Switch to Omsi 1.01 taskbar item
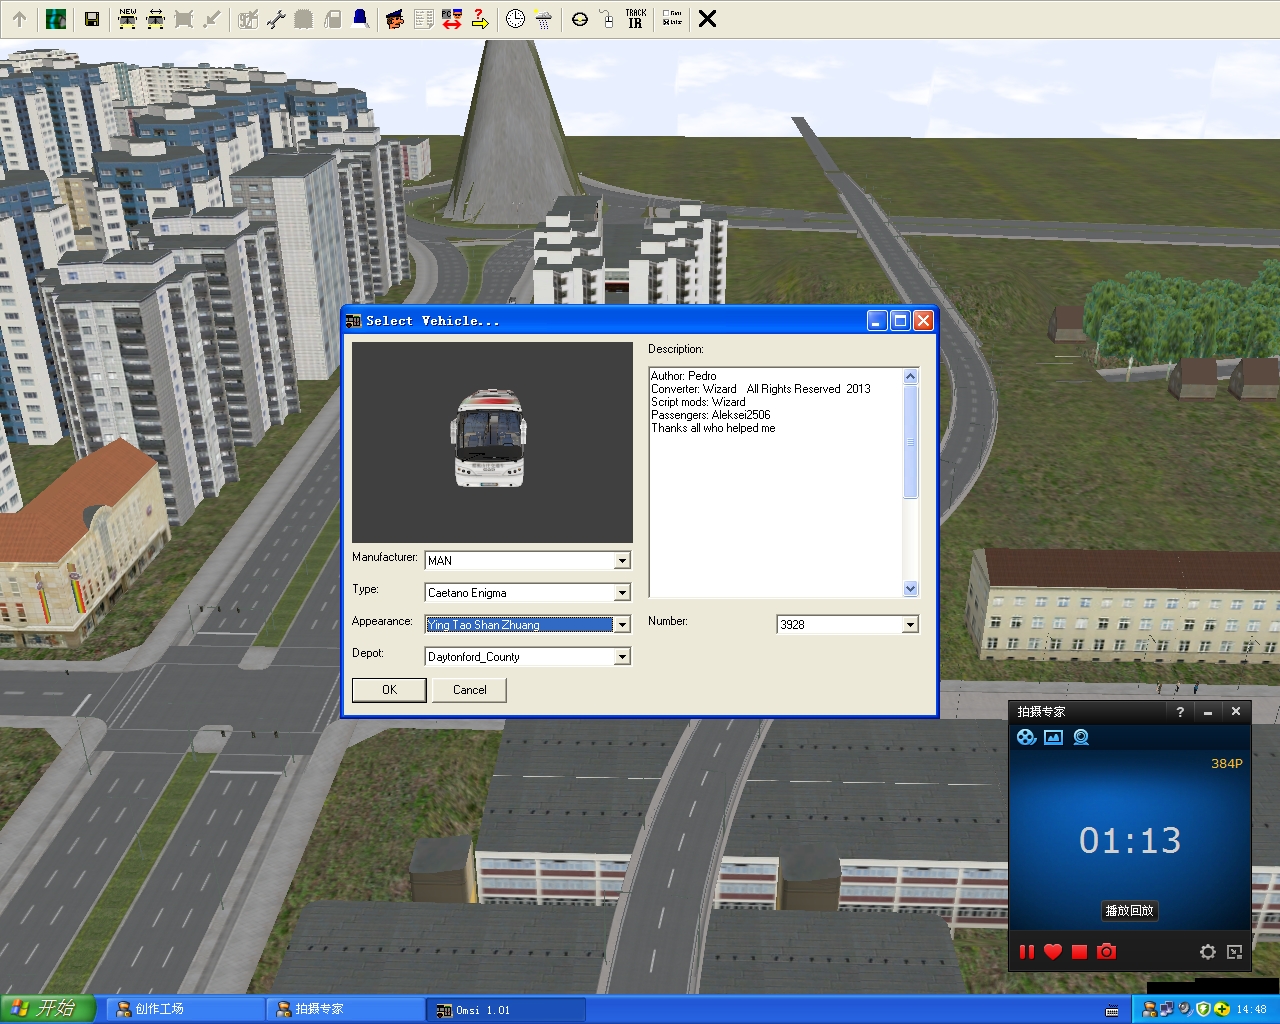The height and width of the screenshot is (1024, 1280). (x=505, y=1010)
